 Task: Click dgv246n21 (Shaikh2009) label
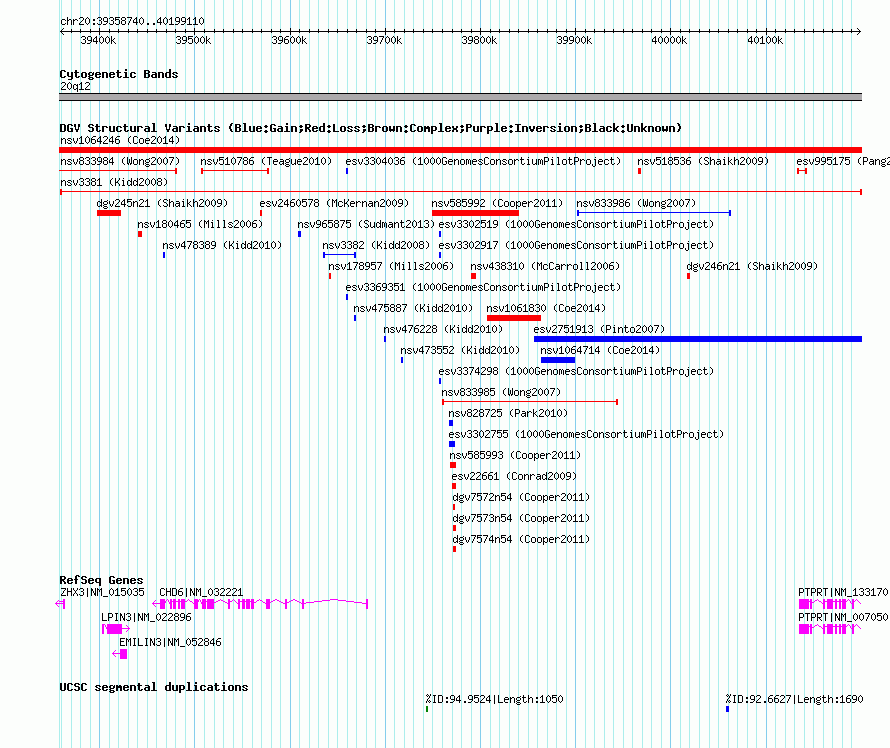tap(752, 266)
